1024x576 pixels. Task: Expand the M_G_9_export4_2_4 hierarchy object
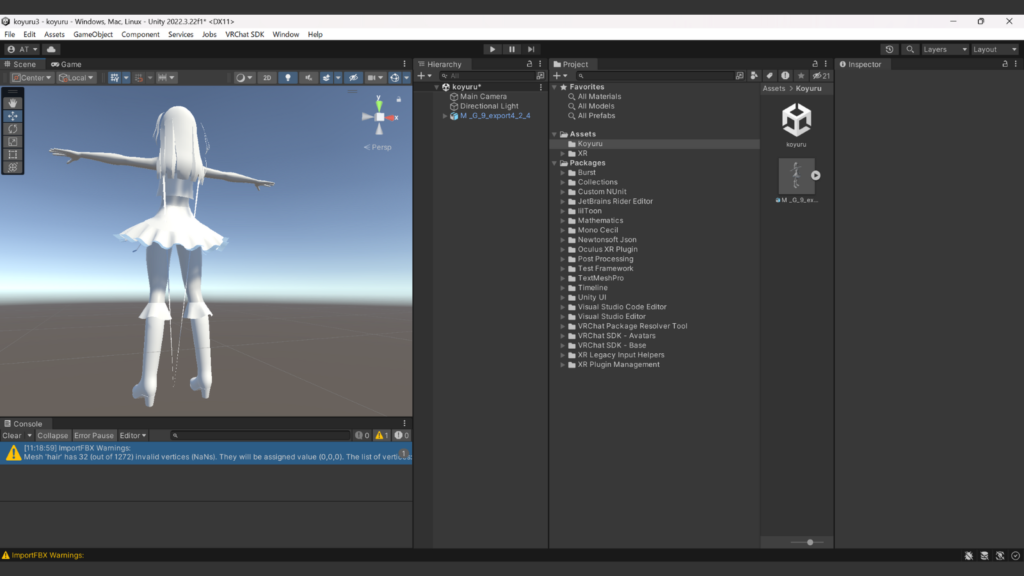[445, 116]
